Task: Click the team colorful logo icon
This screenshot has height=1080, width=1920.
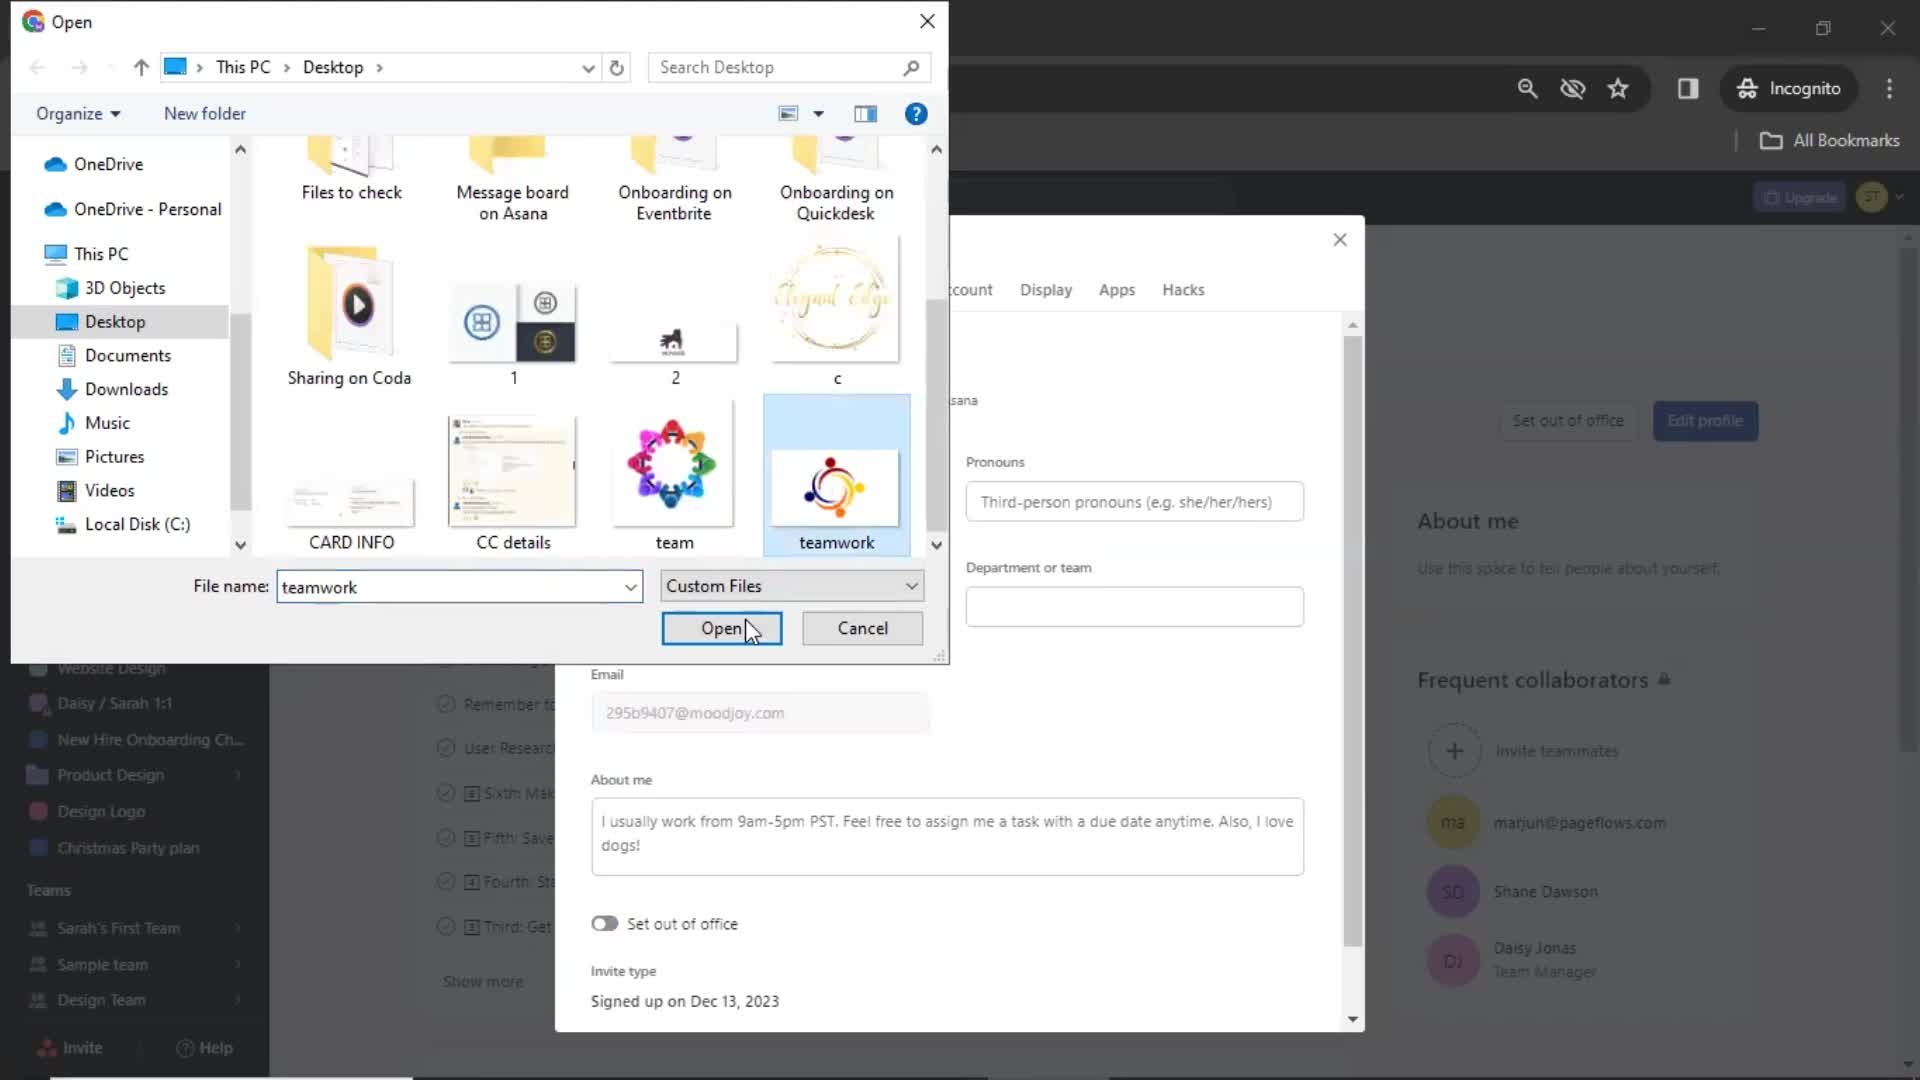Action: tap(674, 468)
